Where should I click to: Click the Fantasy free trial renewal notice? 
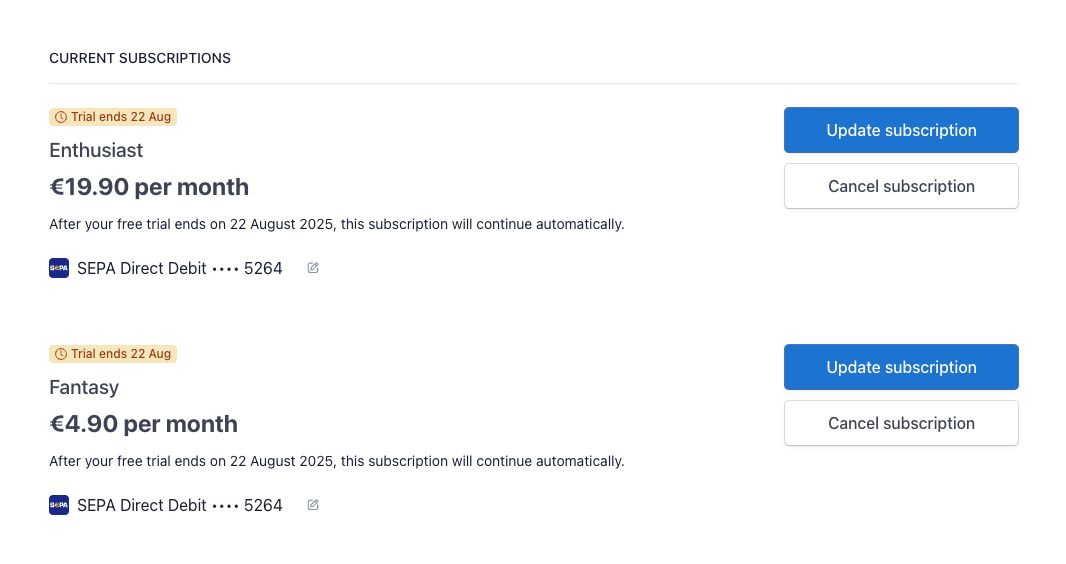(x=336, y=461)
